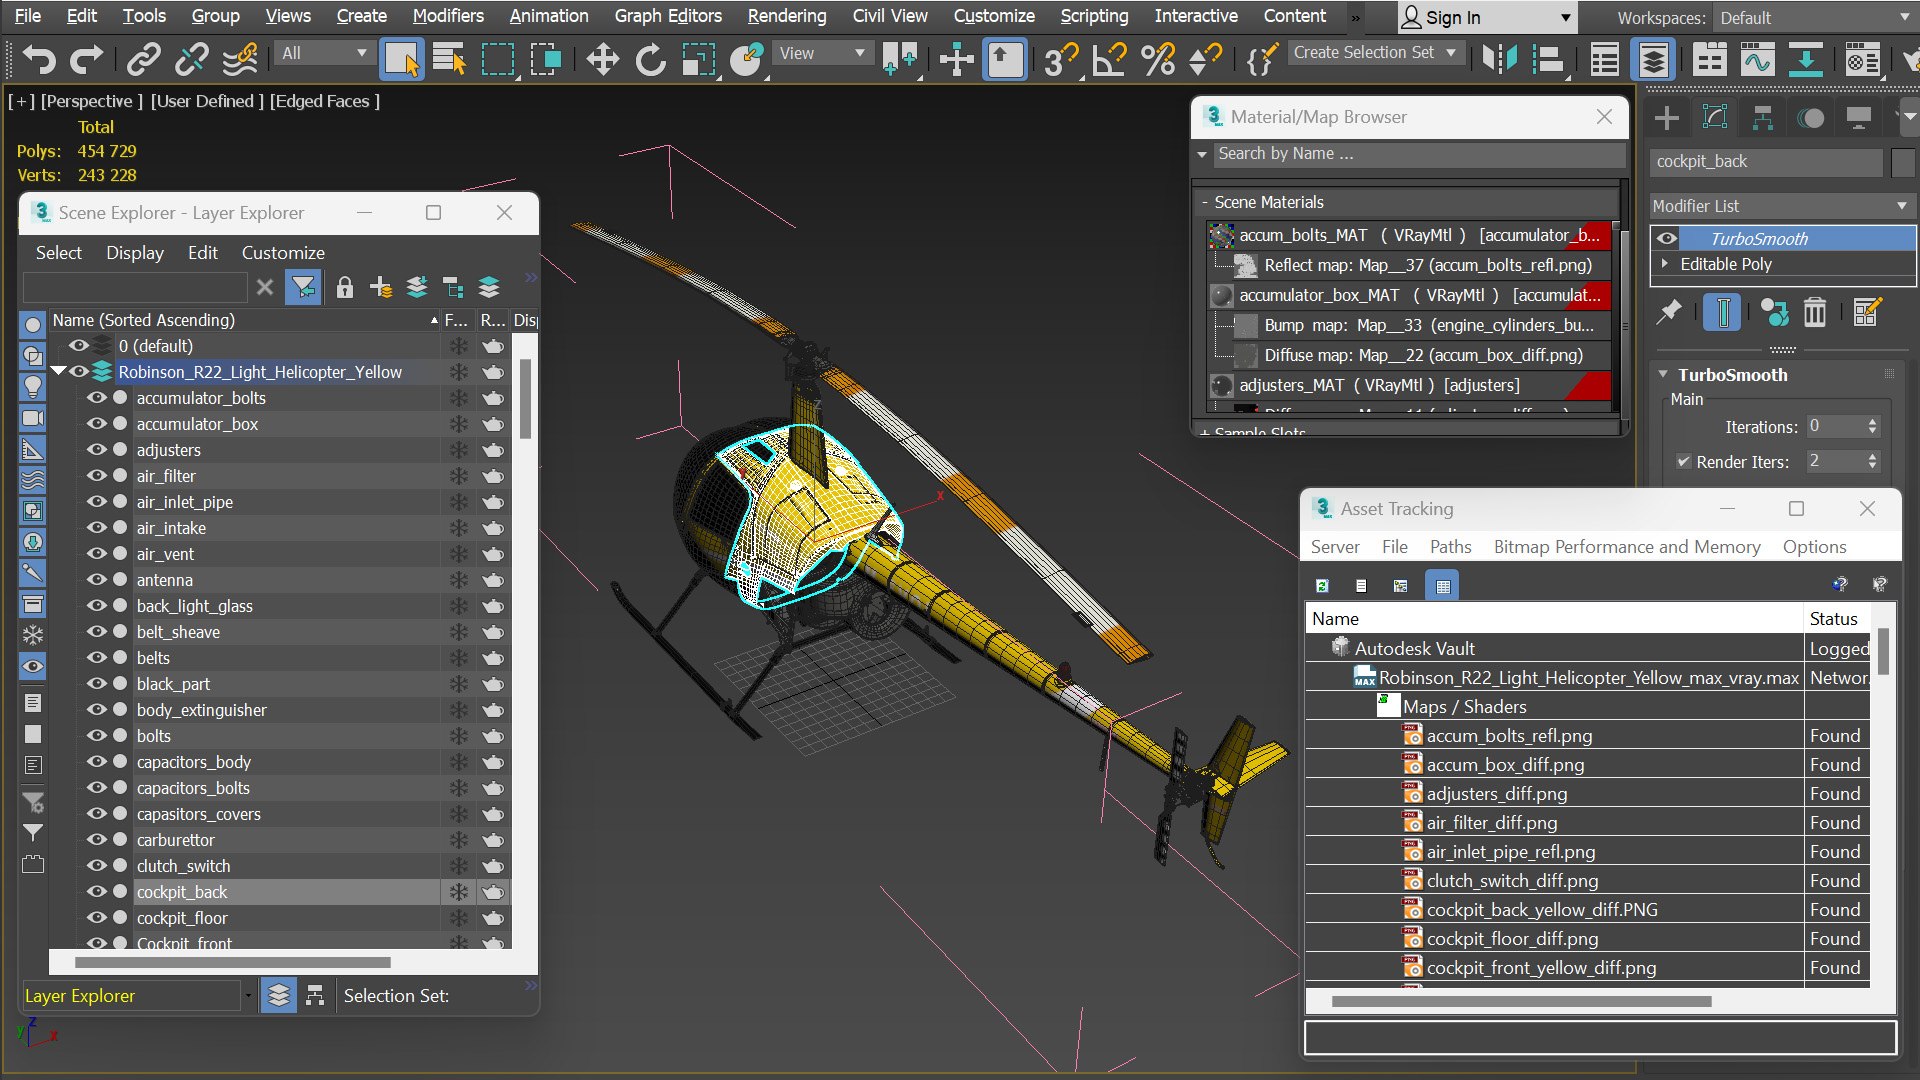The width and height of the screenshot is (1920, 1080).
Task: Click the Mirror tool icon
Action: point(1499,59)
